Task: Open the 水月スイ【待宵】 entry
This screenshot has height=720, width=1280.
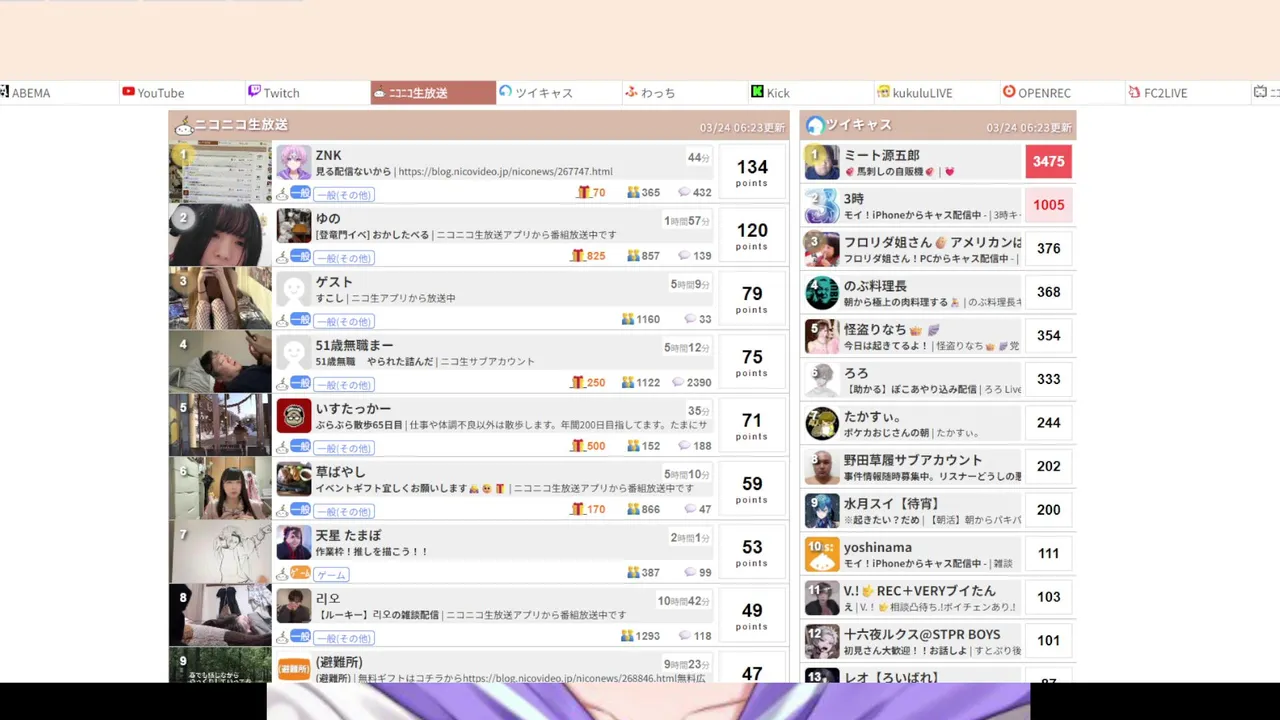Action: pyautogui.click(x=932, y=510)
